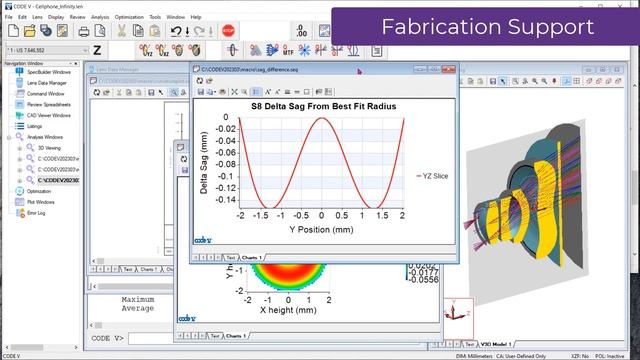Click the increase font size icon in the chart toolbar

coord(268,92)
